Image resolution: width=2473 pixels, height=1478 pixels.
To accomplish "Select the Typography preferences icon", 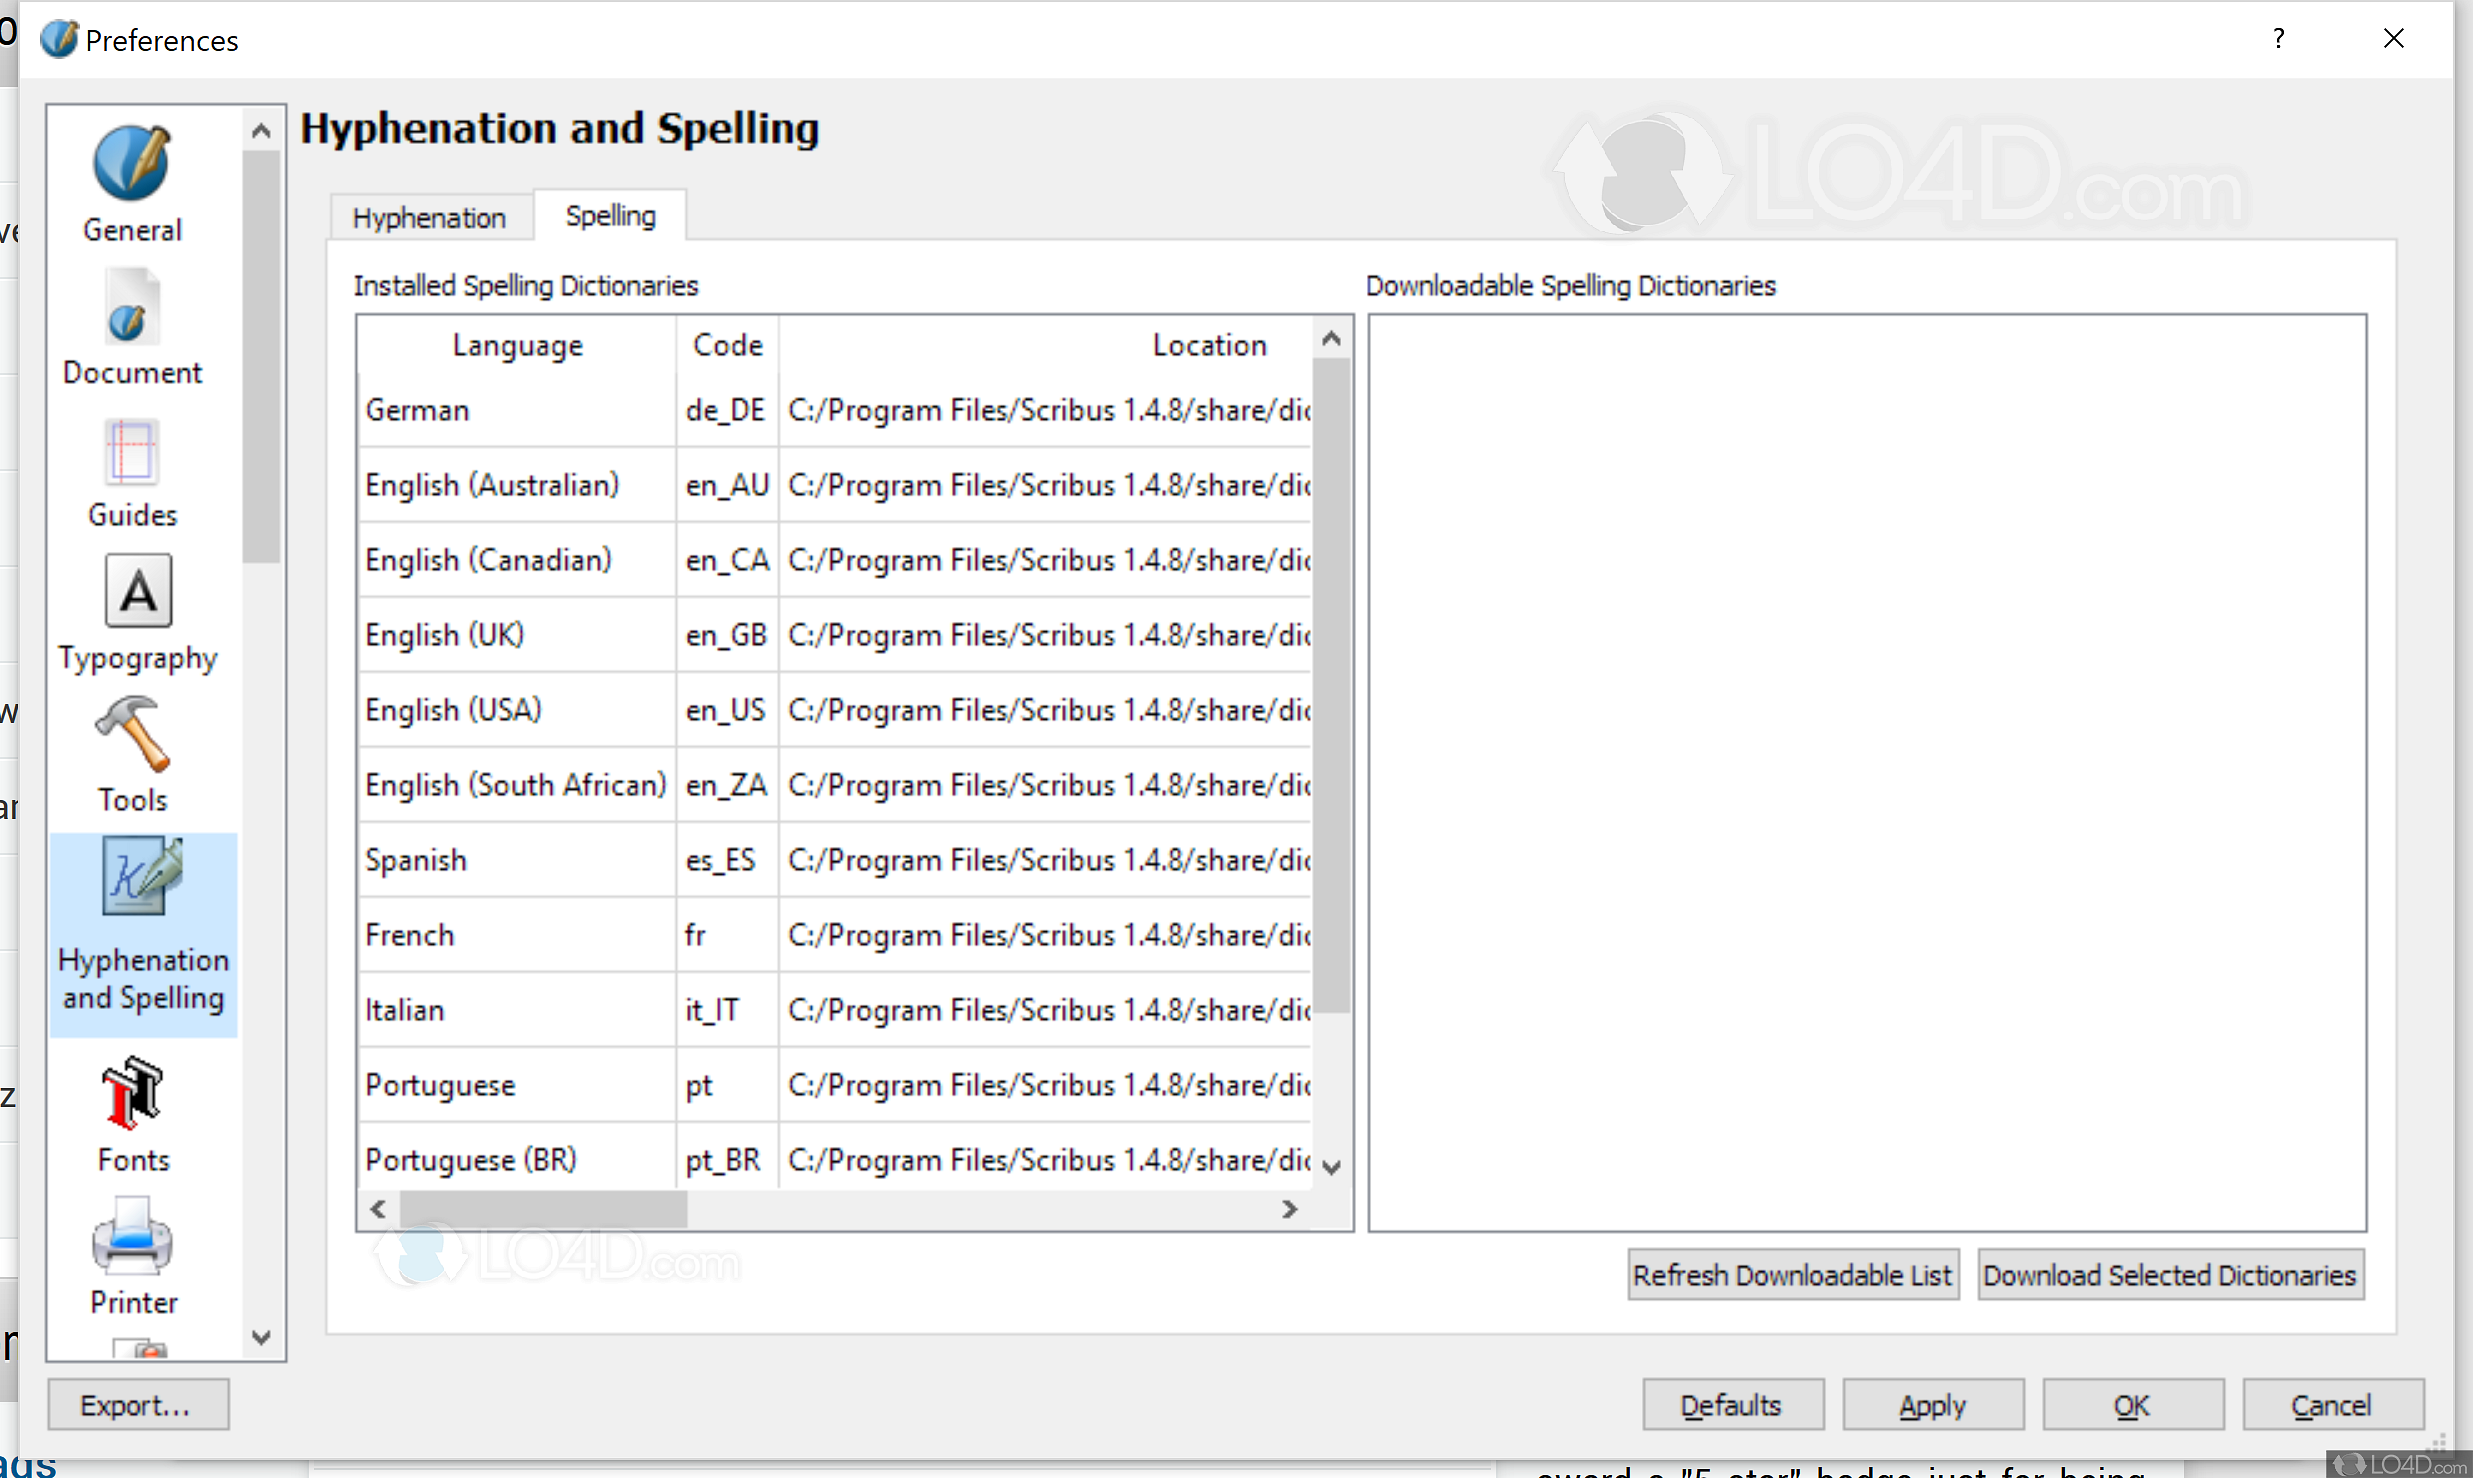I will click(137, 613).
